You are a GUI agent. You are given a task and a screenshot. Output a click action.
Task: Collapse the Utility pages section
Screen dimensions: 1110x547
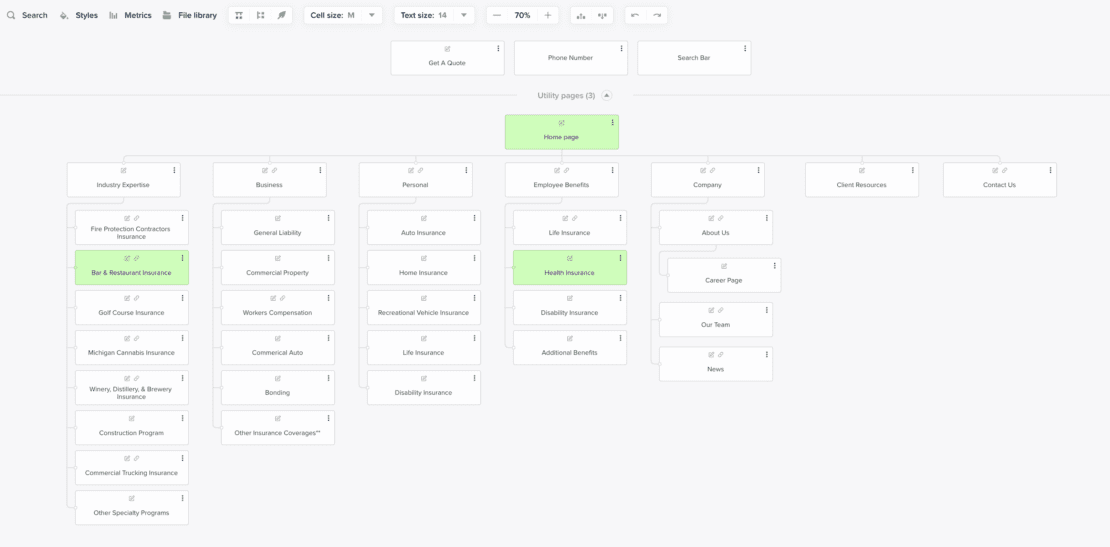[607, 95]
